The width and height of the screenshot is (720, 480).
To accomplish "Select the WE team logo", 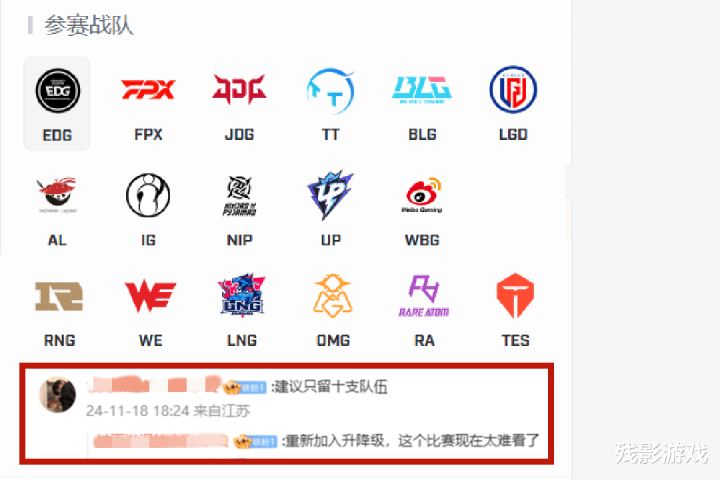I will (x=151, y=296).
